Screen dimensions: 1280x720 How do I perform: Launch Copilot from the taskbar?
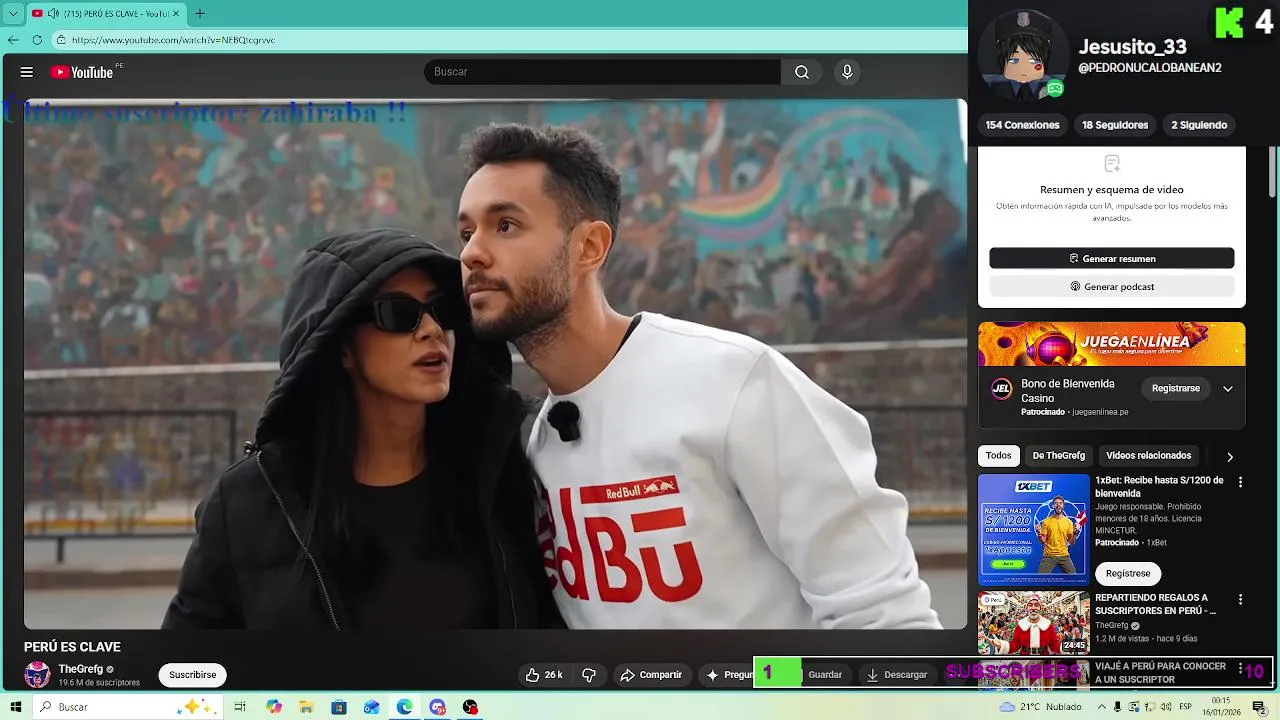tap(274, 707)
